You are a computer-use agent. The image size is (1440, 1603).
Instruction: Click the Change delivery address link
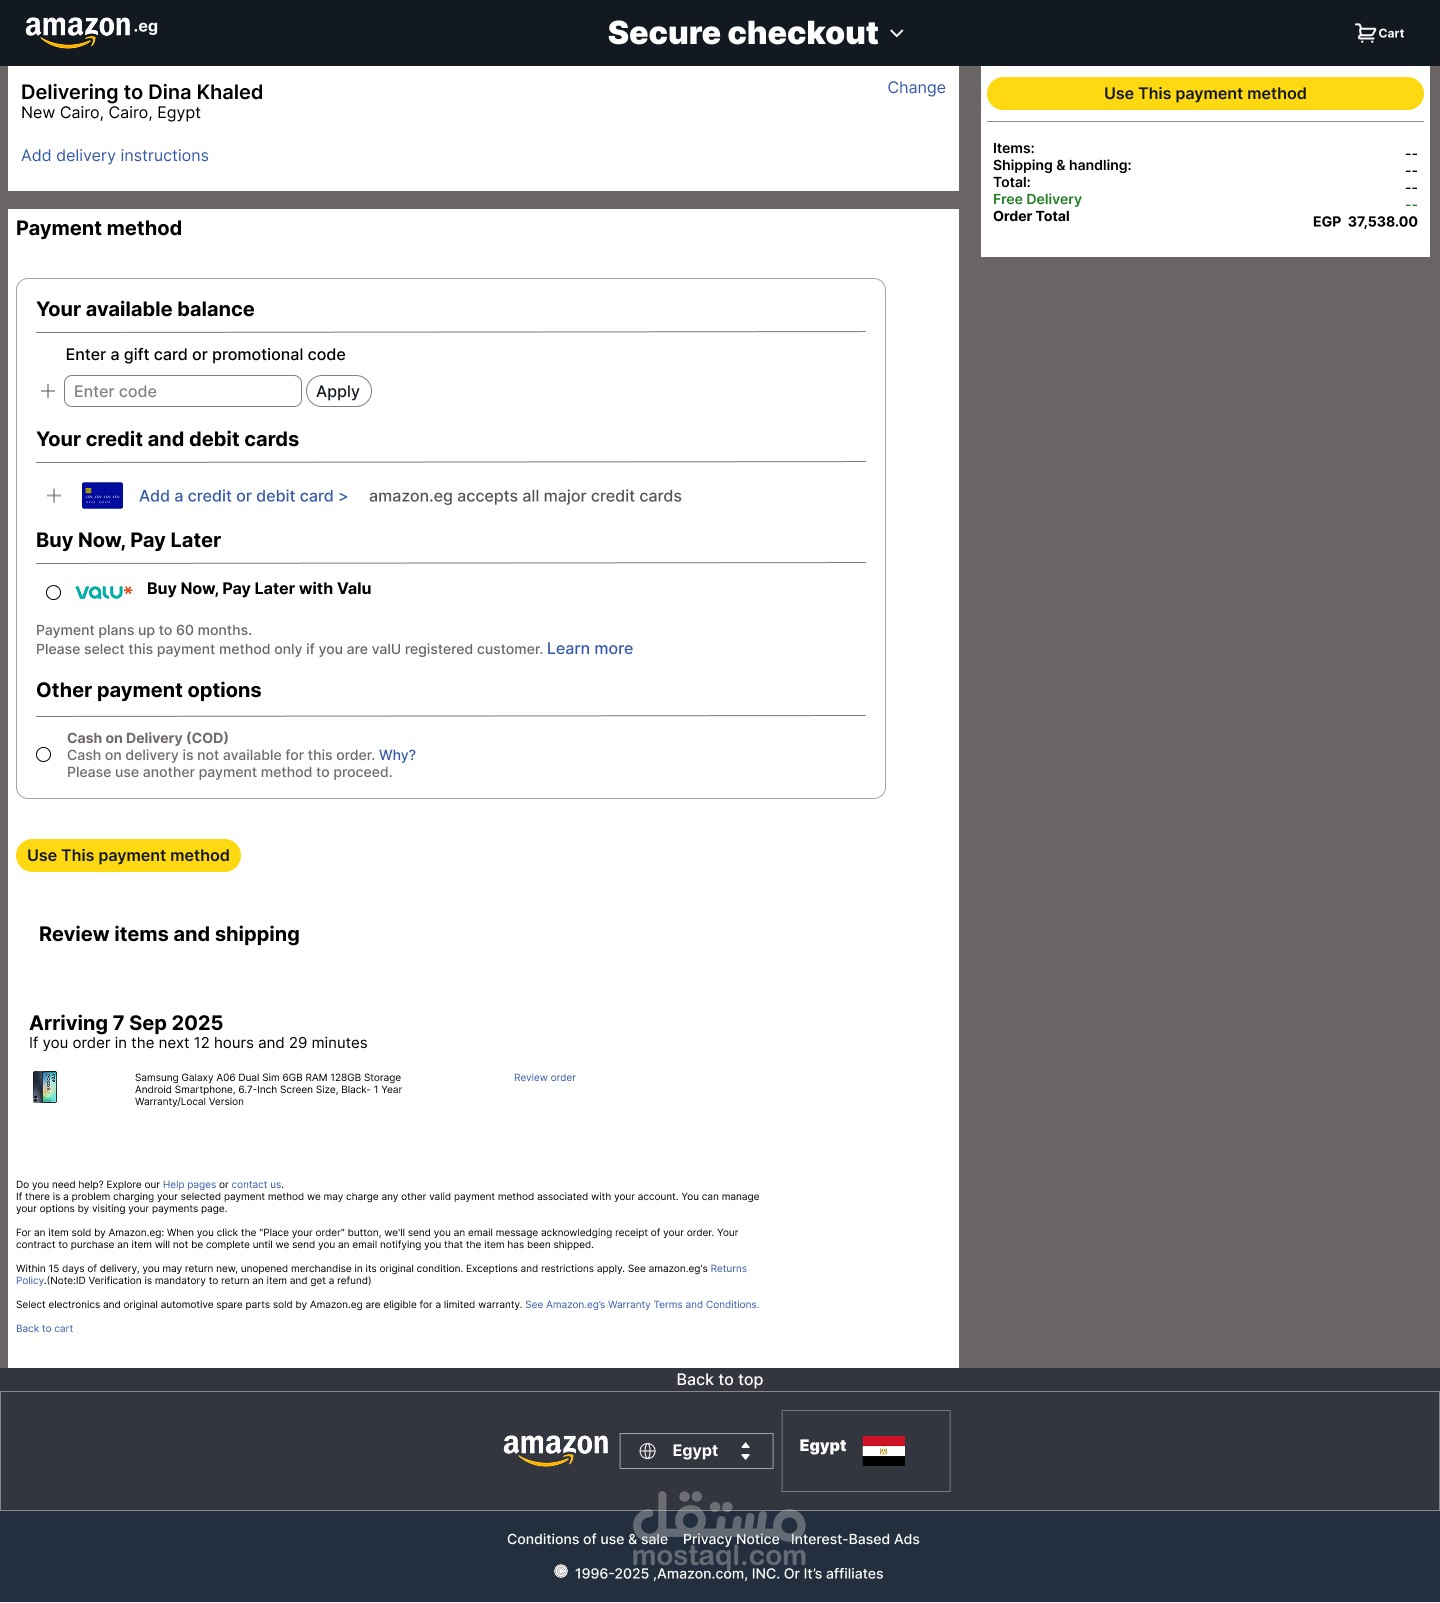tap(916, 88)
